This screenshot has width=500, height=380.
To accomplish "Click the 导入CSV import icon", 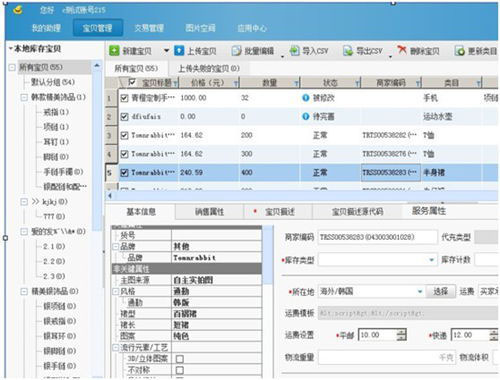I will (294, 51).
